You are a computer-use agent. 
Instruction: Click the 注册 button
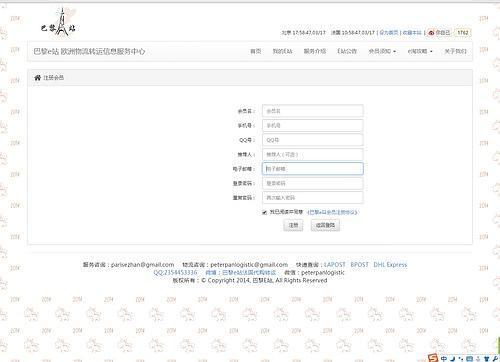pos(293,225)
